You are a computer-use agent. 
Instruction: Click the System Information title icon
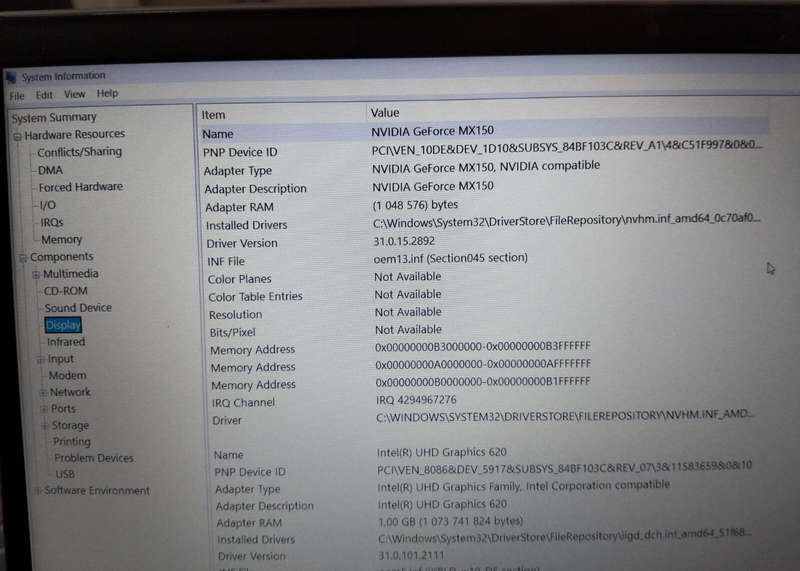coord(11,78)
